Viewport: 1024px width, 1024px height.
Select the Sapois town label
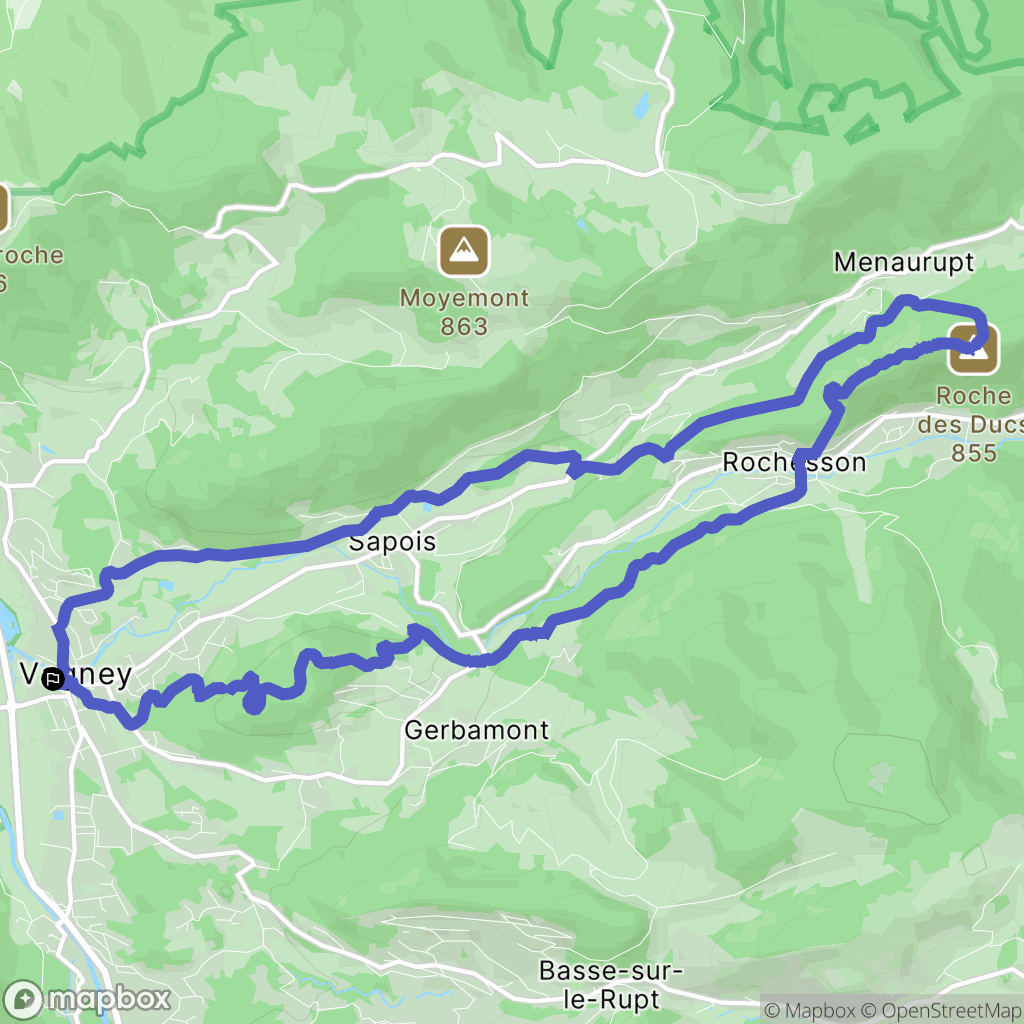[x=392, y=542]
